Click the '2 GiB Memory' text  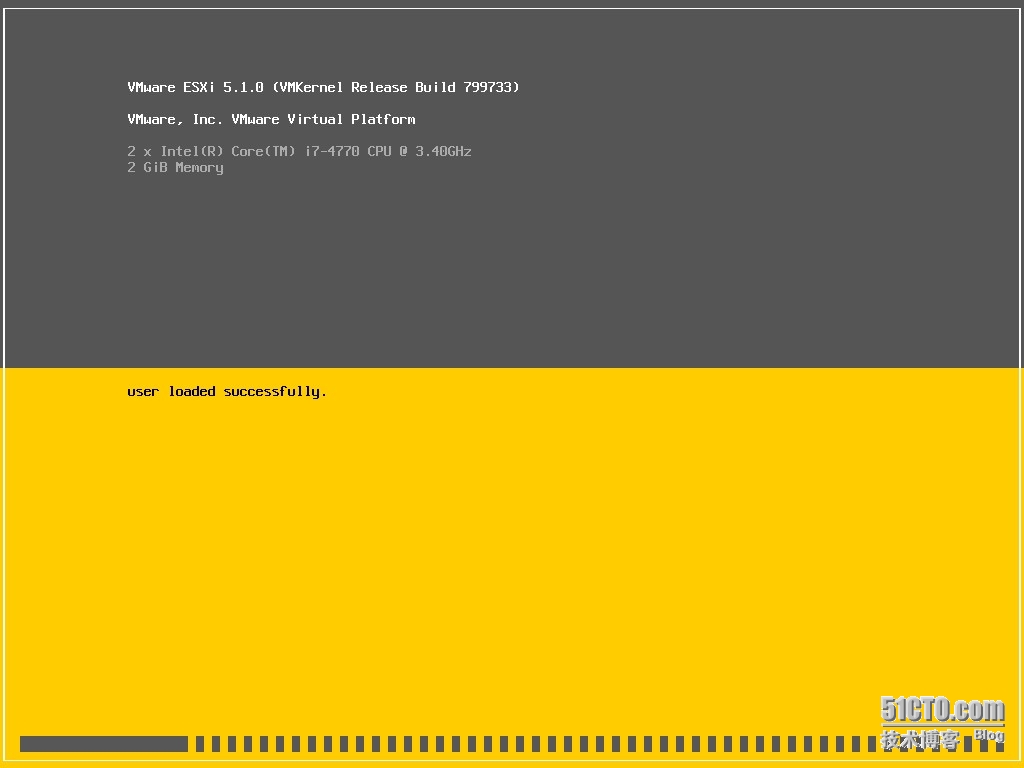point(175,168)
